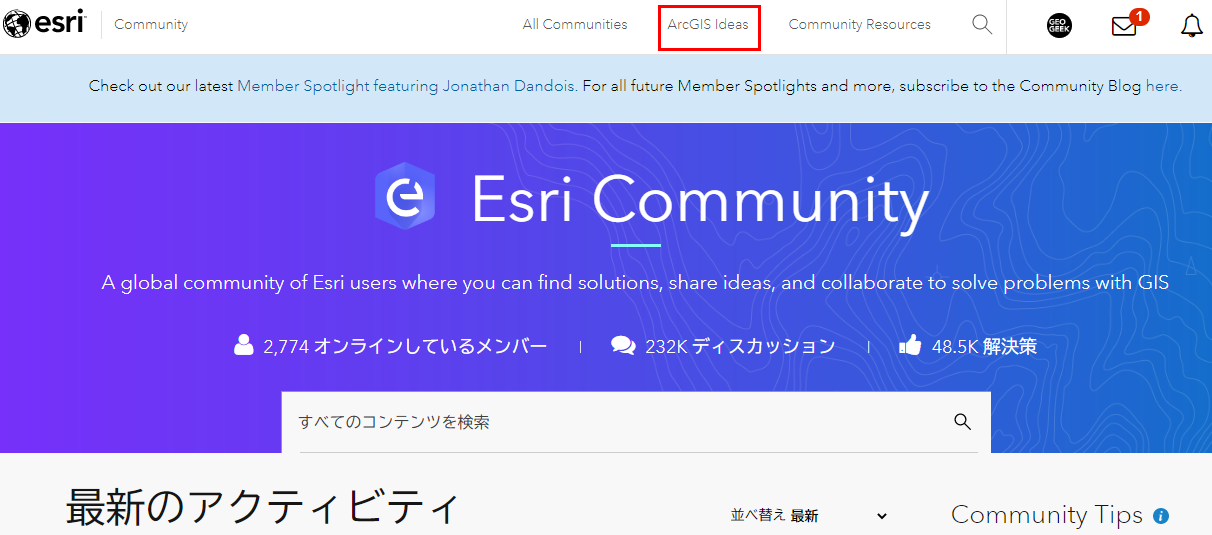Open the Community Resources menu

[860, 24]
